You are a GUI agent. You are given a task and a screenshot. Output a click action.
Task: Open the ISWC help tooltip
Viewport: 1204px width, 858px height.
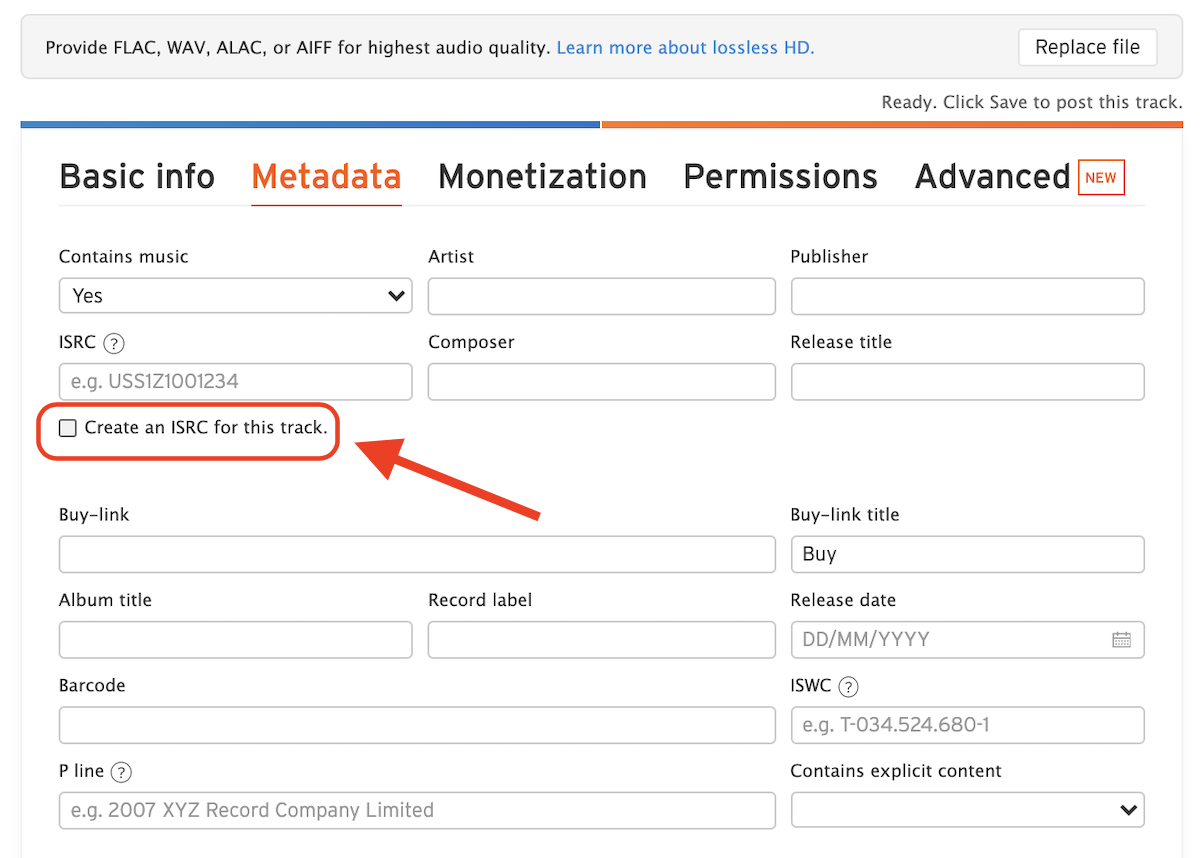click(849, 687)
